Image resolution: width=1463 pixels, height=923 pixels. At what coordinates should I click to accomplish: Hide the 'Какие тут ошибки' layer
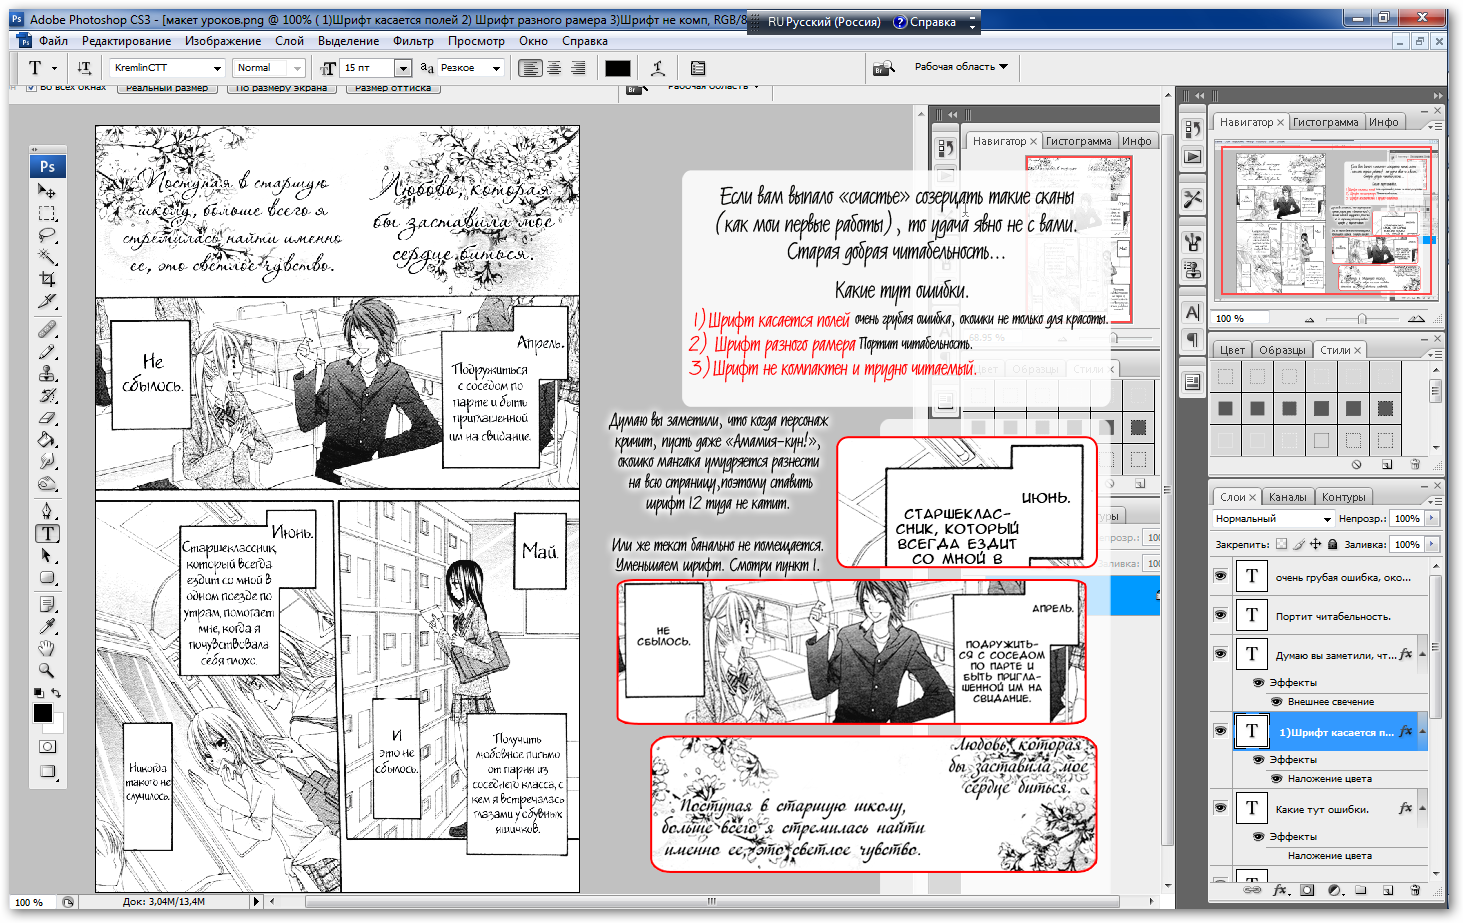1220,808
